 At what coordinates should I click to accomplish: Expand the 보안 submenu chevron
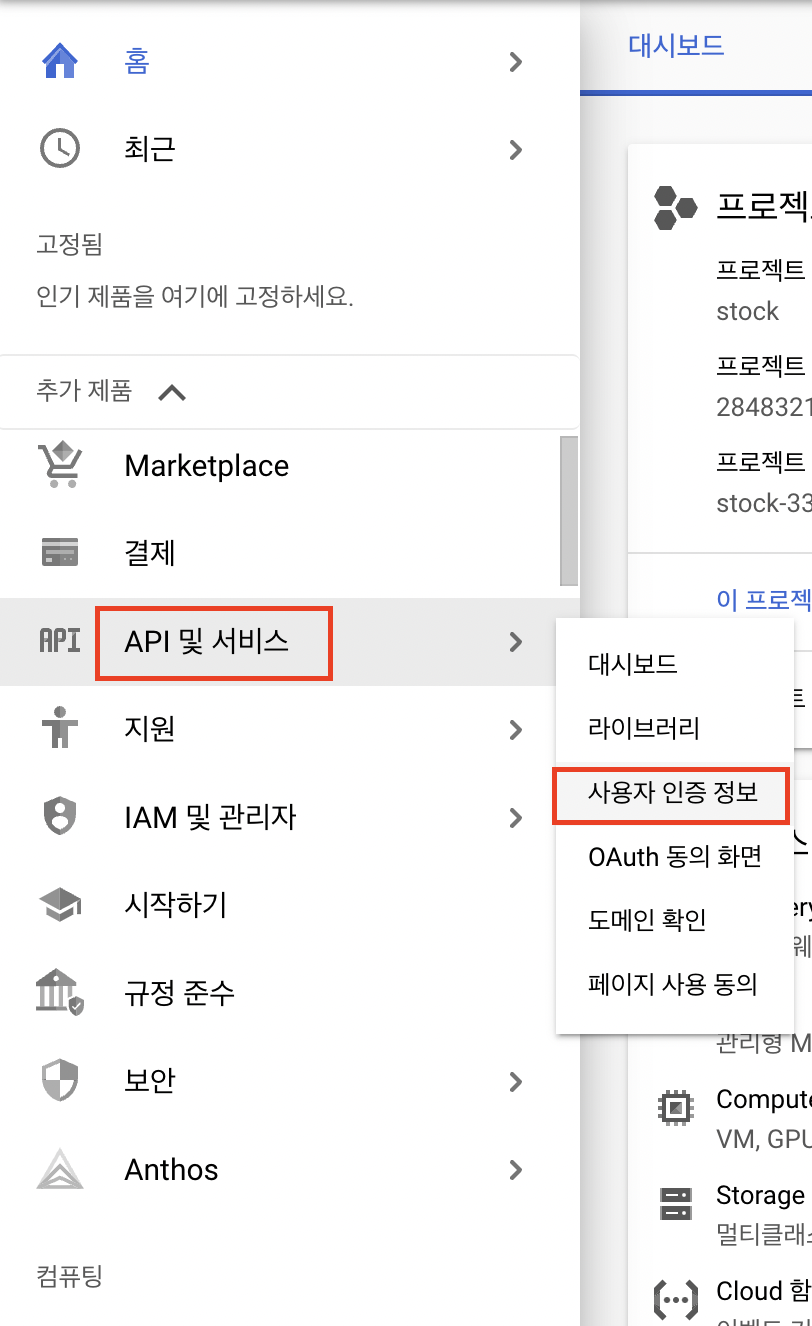point(516,1081)
